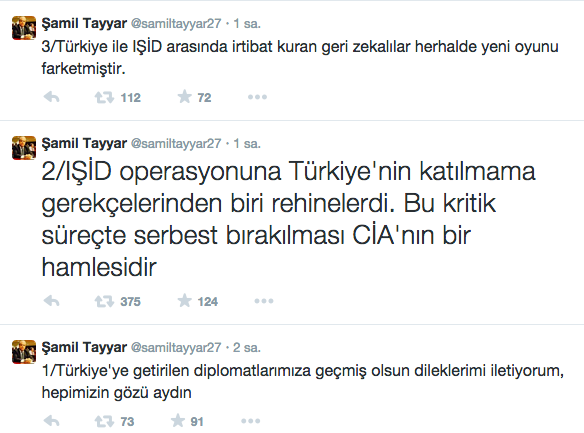The height and width of the screenshot is (433, 584).
Task: Open Şamil Tayyar profile from top tweet name
Action: [x=84, y=24]
